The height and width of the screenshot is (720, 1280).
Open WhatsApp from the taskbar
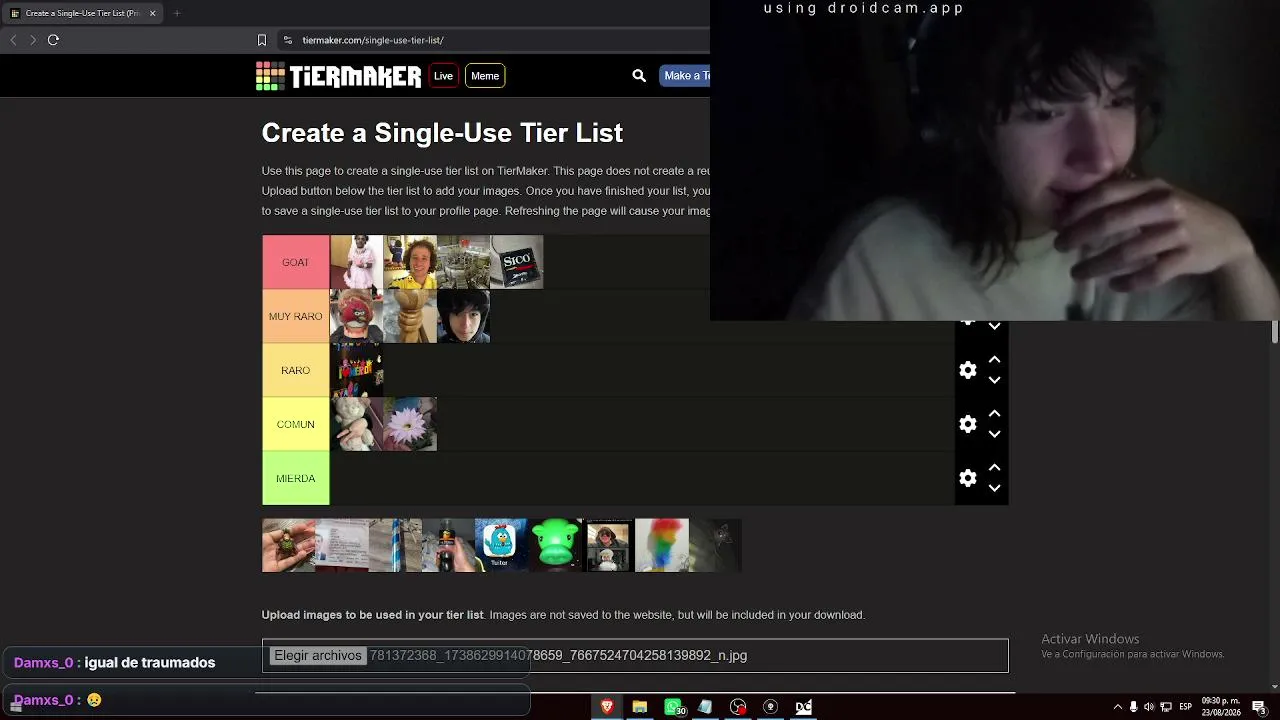(673, 707)
